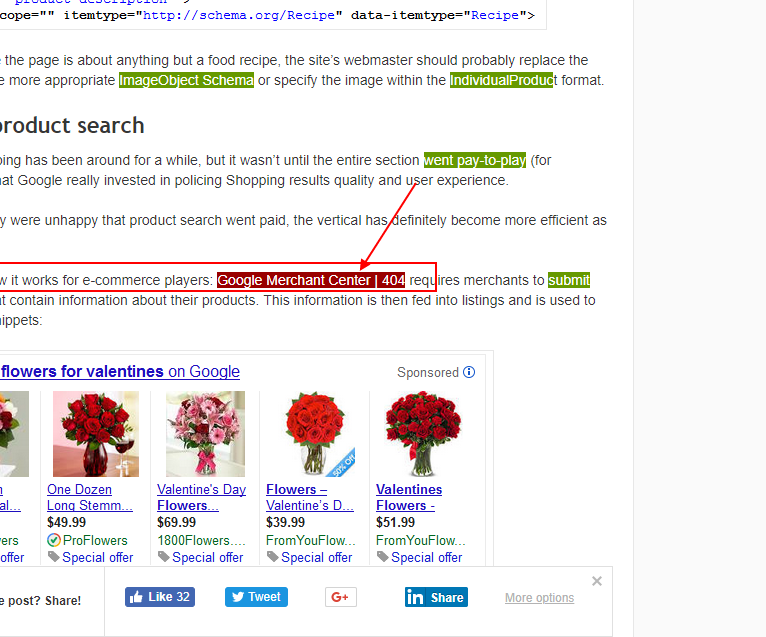
Task: Click the IndividualProduct highlighted link
Action: click(x=502, y=80)
